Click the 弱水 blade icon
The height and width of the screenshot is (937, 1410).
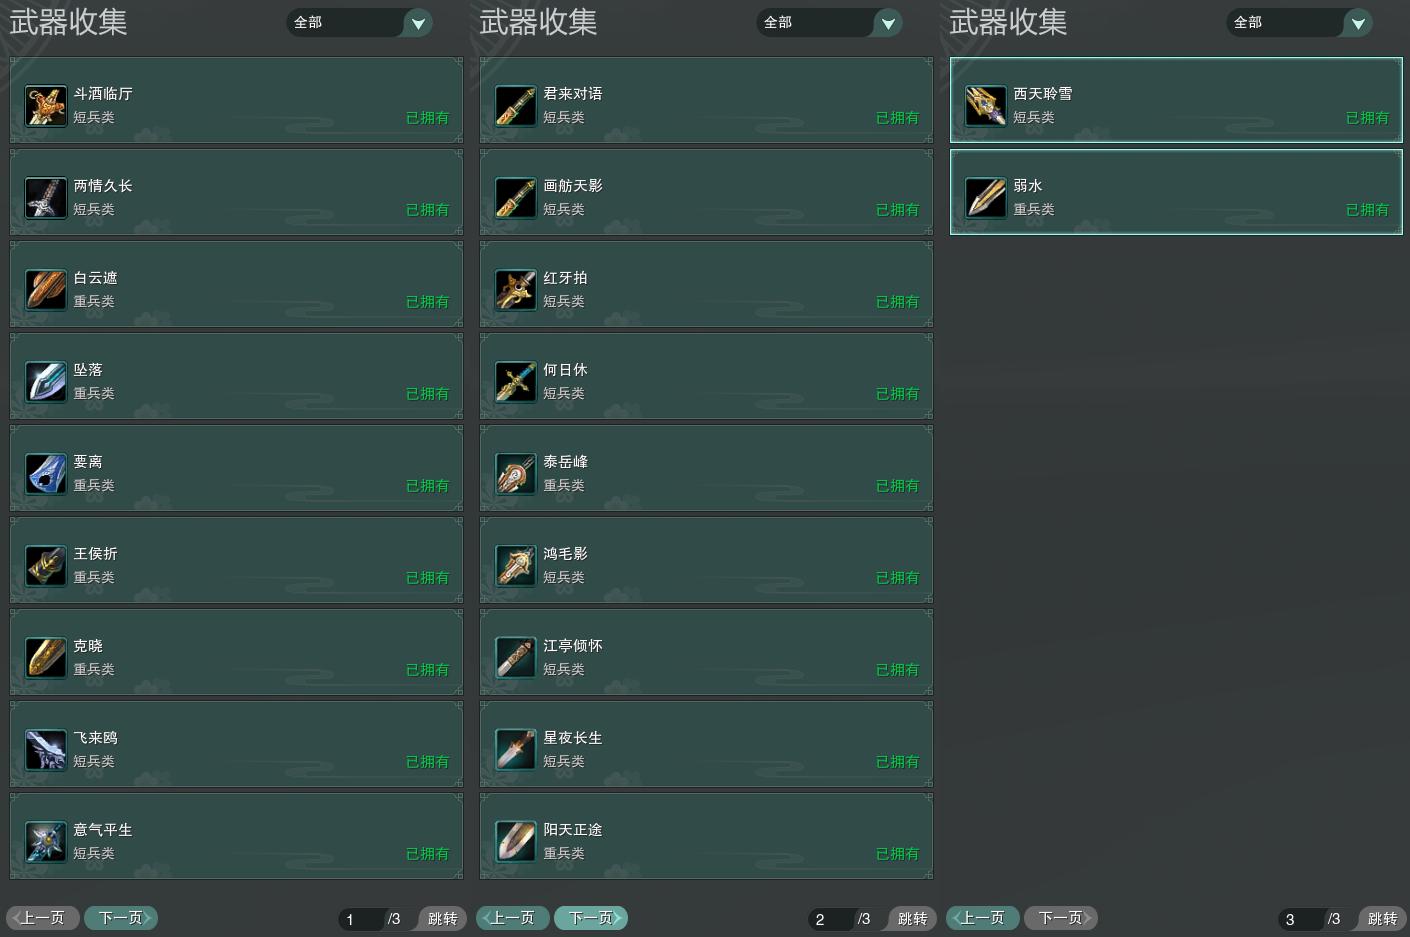click(986, 198)
